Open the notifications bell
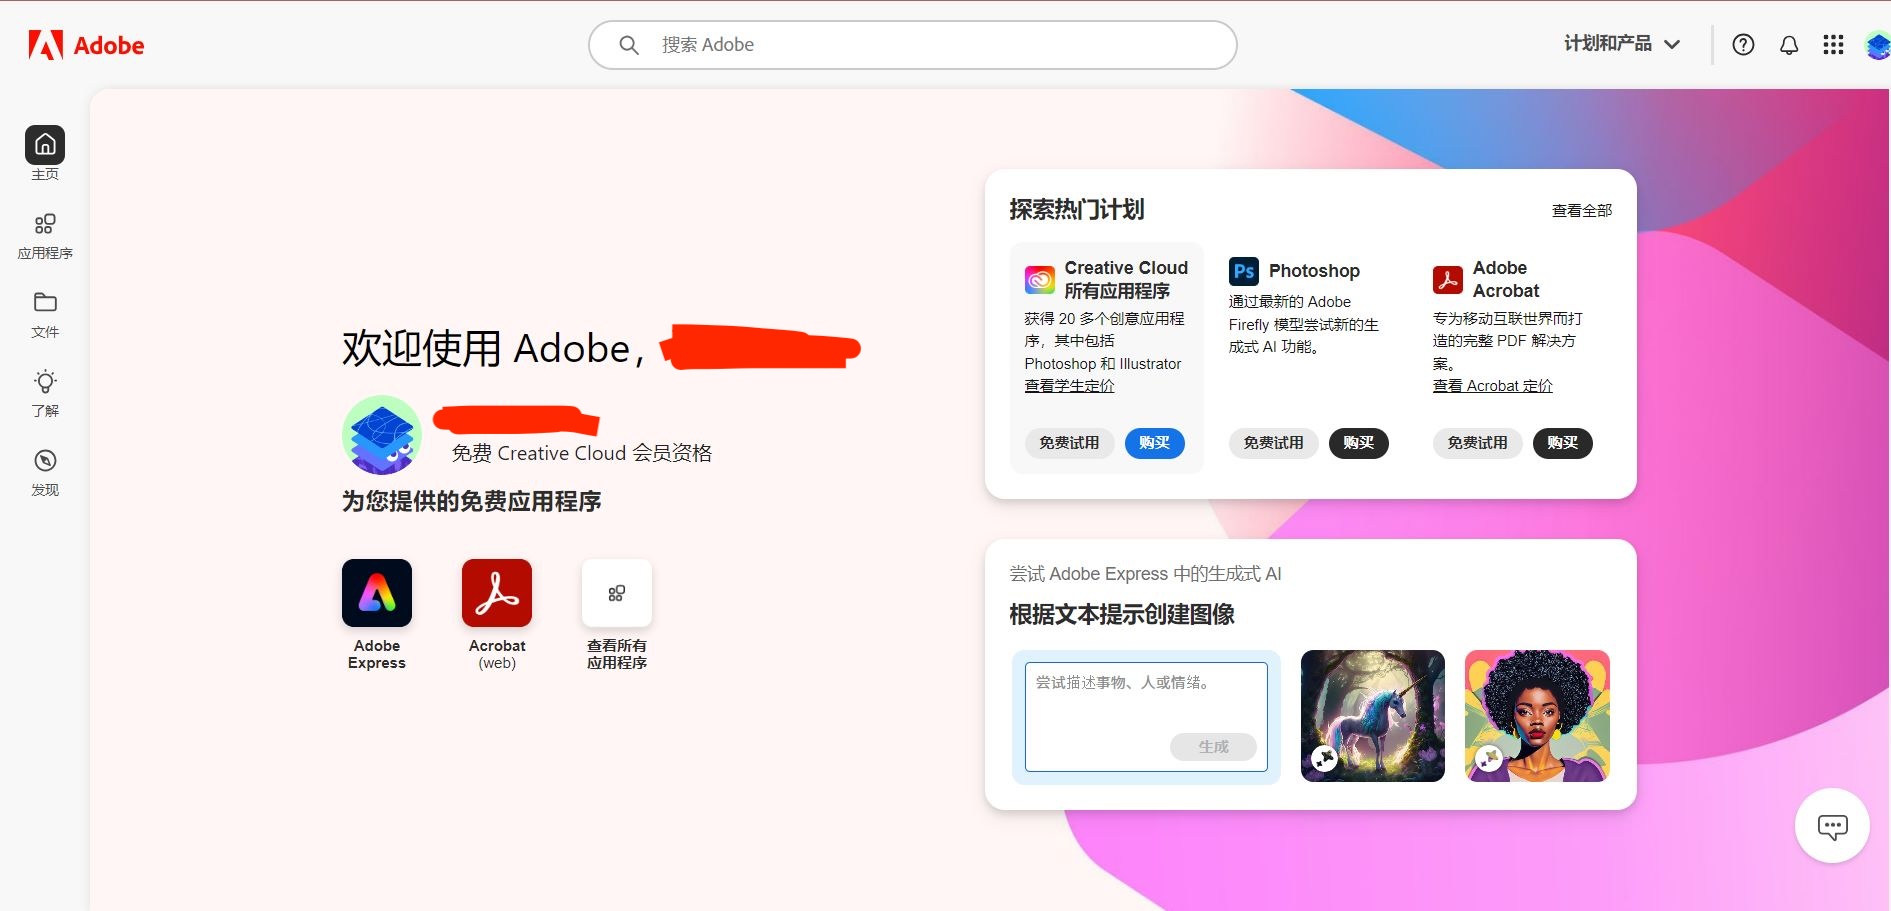This screenshot has height=911, width=1891. point(1789,45)
